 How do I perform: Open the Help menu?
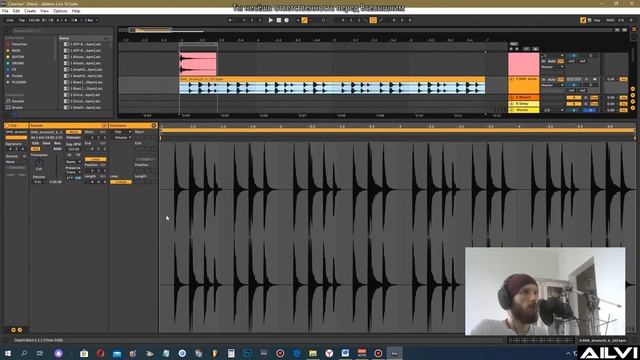[76, 11]
